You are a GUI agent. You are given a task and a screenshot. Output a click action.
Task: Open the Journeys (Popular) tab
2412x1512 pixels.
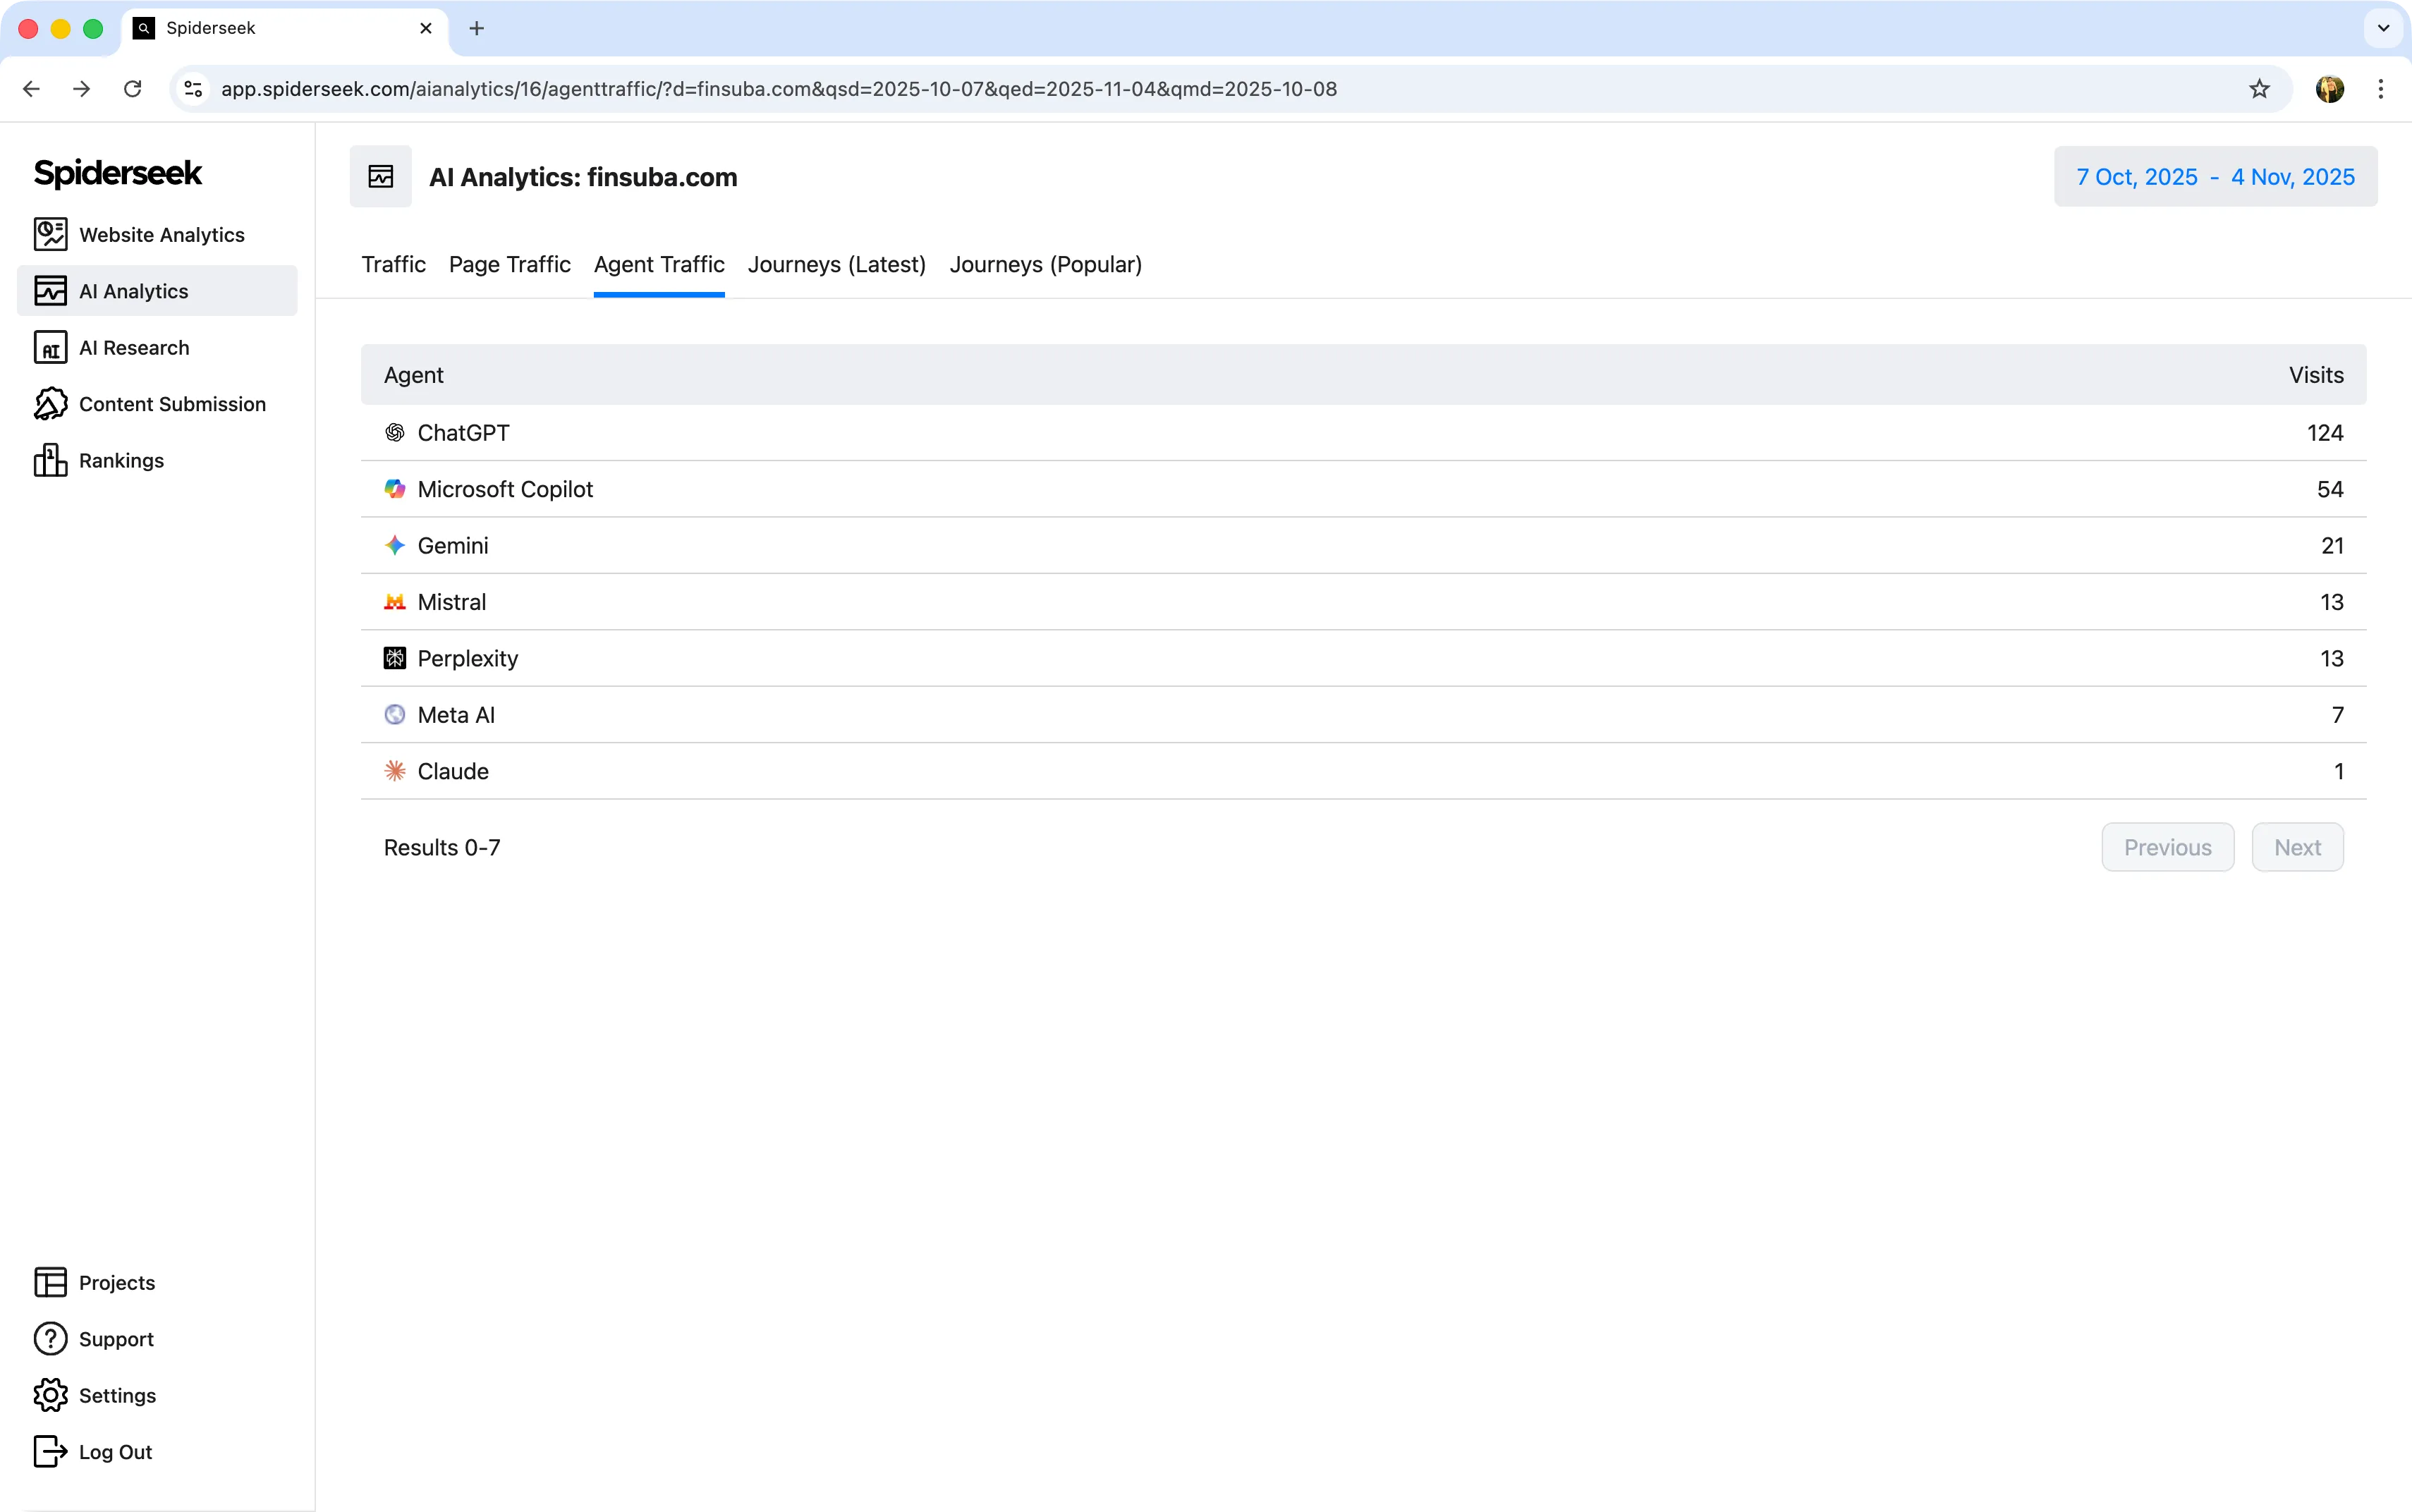pos(1044,264)
